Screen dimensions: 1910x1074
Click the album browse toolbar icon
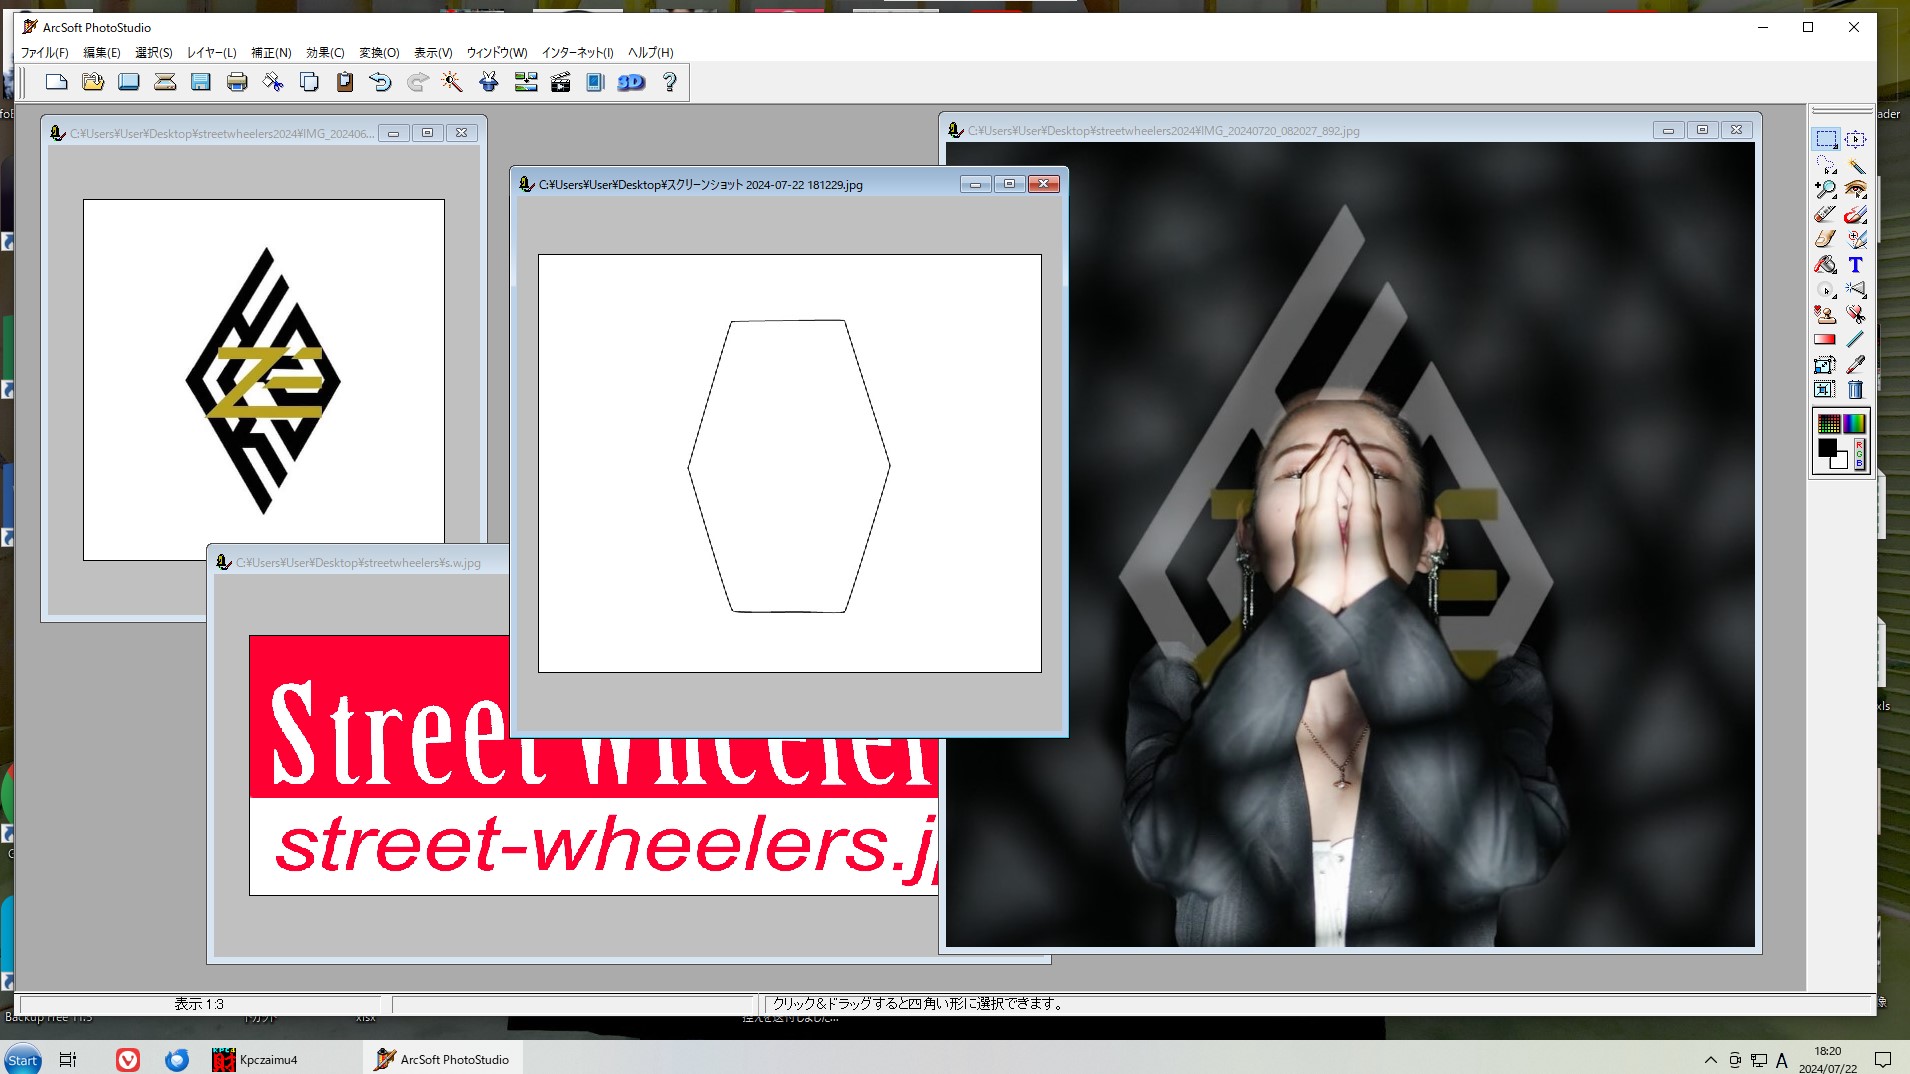click(x=129, y=82)
